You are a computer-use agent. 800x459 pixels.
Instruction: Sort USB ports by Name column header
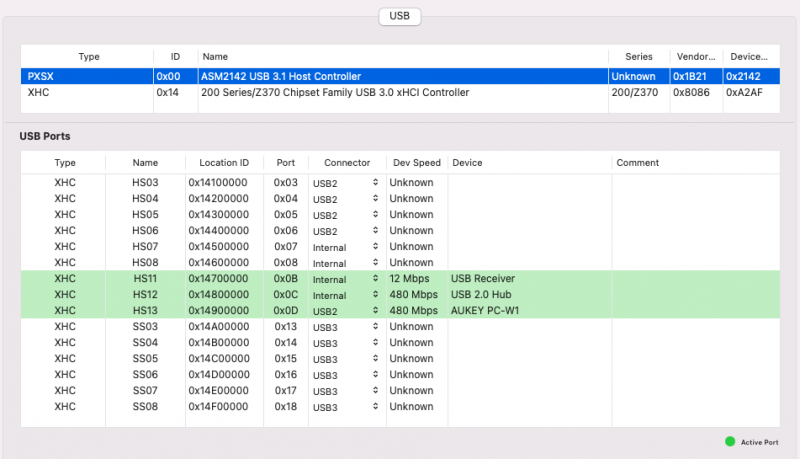pyautogui.click(x=145, y=162)
